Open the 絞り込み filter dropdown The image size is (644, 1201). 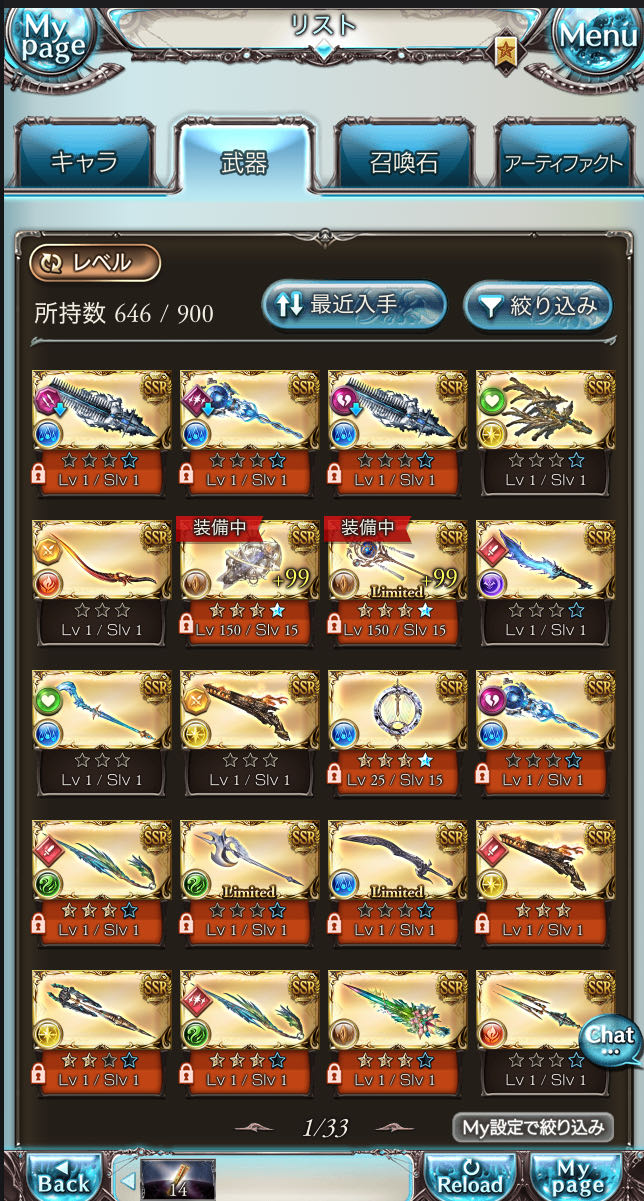(x=538, y=305)
